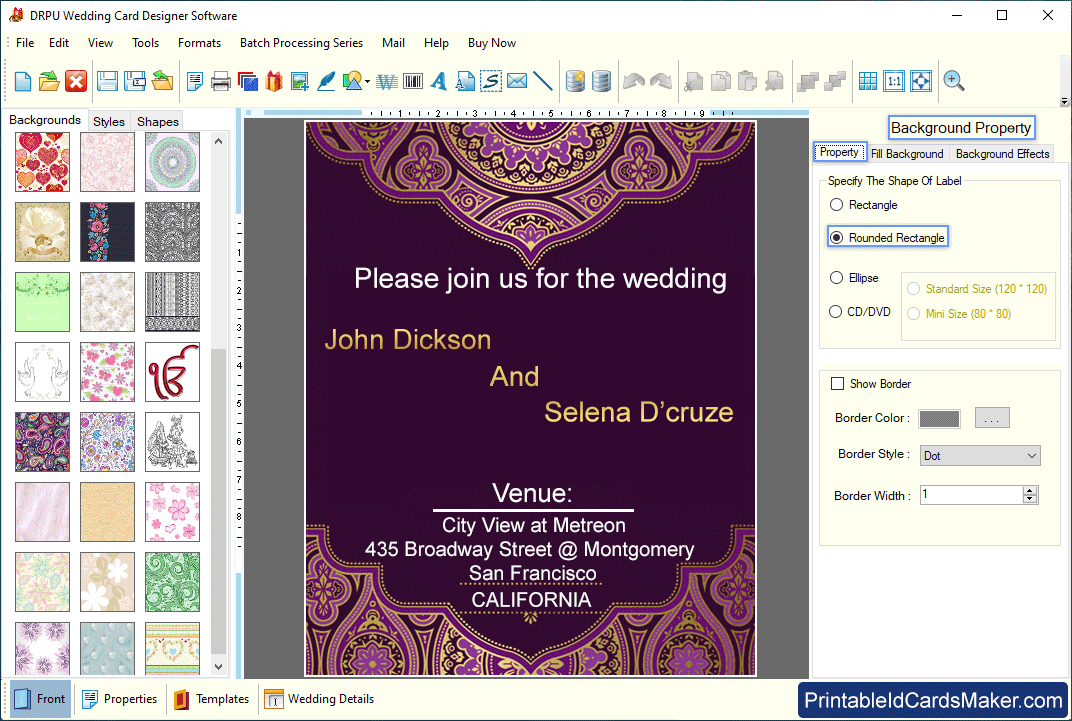Select the purple paisley background thumbnail
This screenshot has height=721, width=1072.
pyautogui.click(x=42, y=442)
